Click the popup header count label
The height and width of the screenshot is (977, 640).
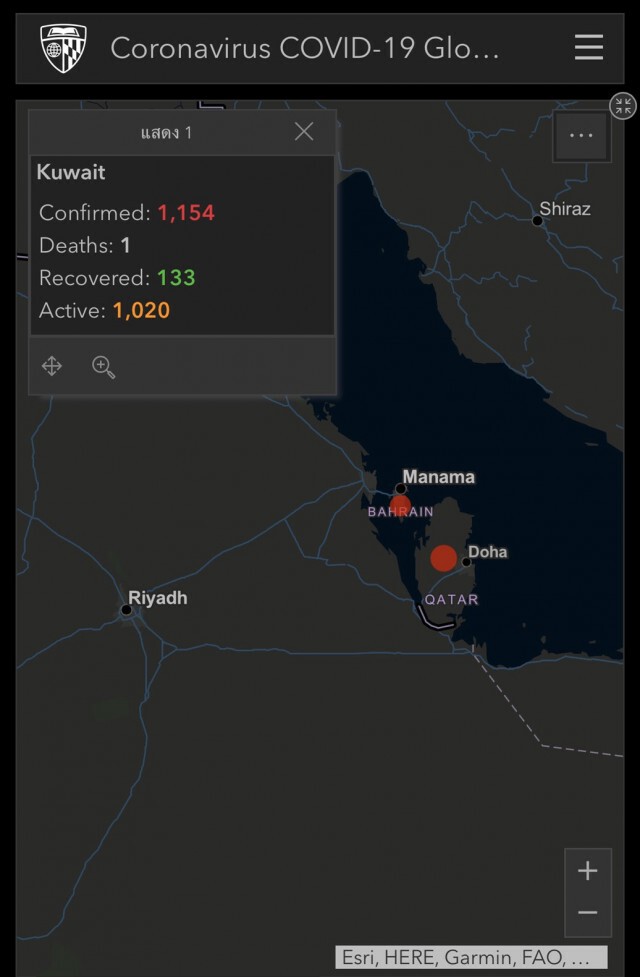point(166,133)
